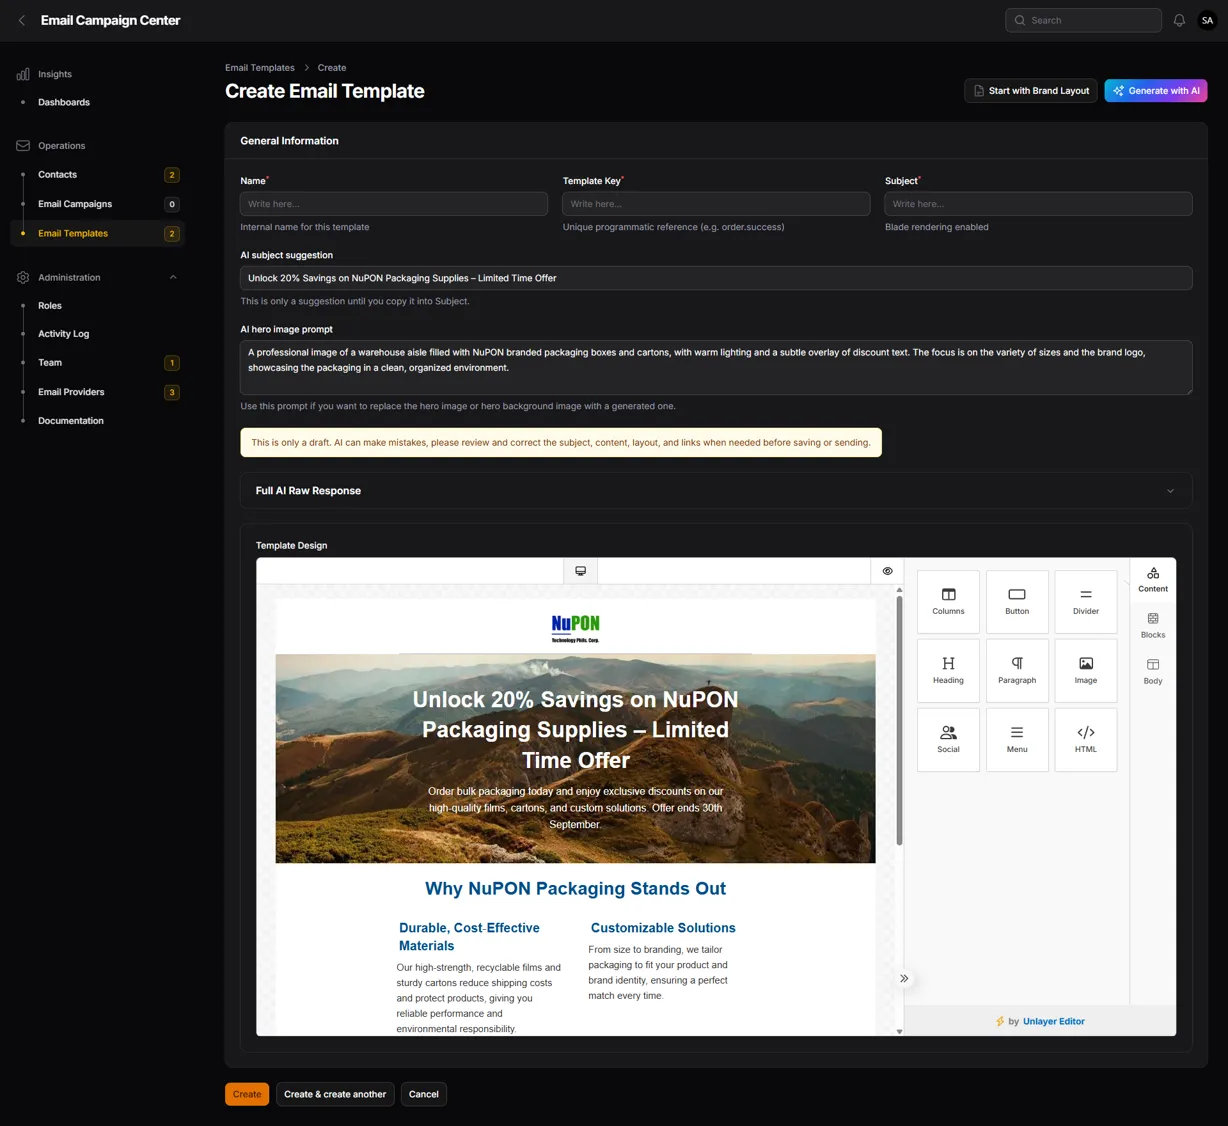1228x1126 pixels.
Task: Click the email canvas vertical scrollbar
Action: coord(899,721)
